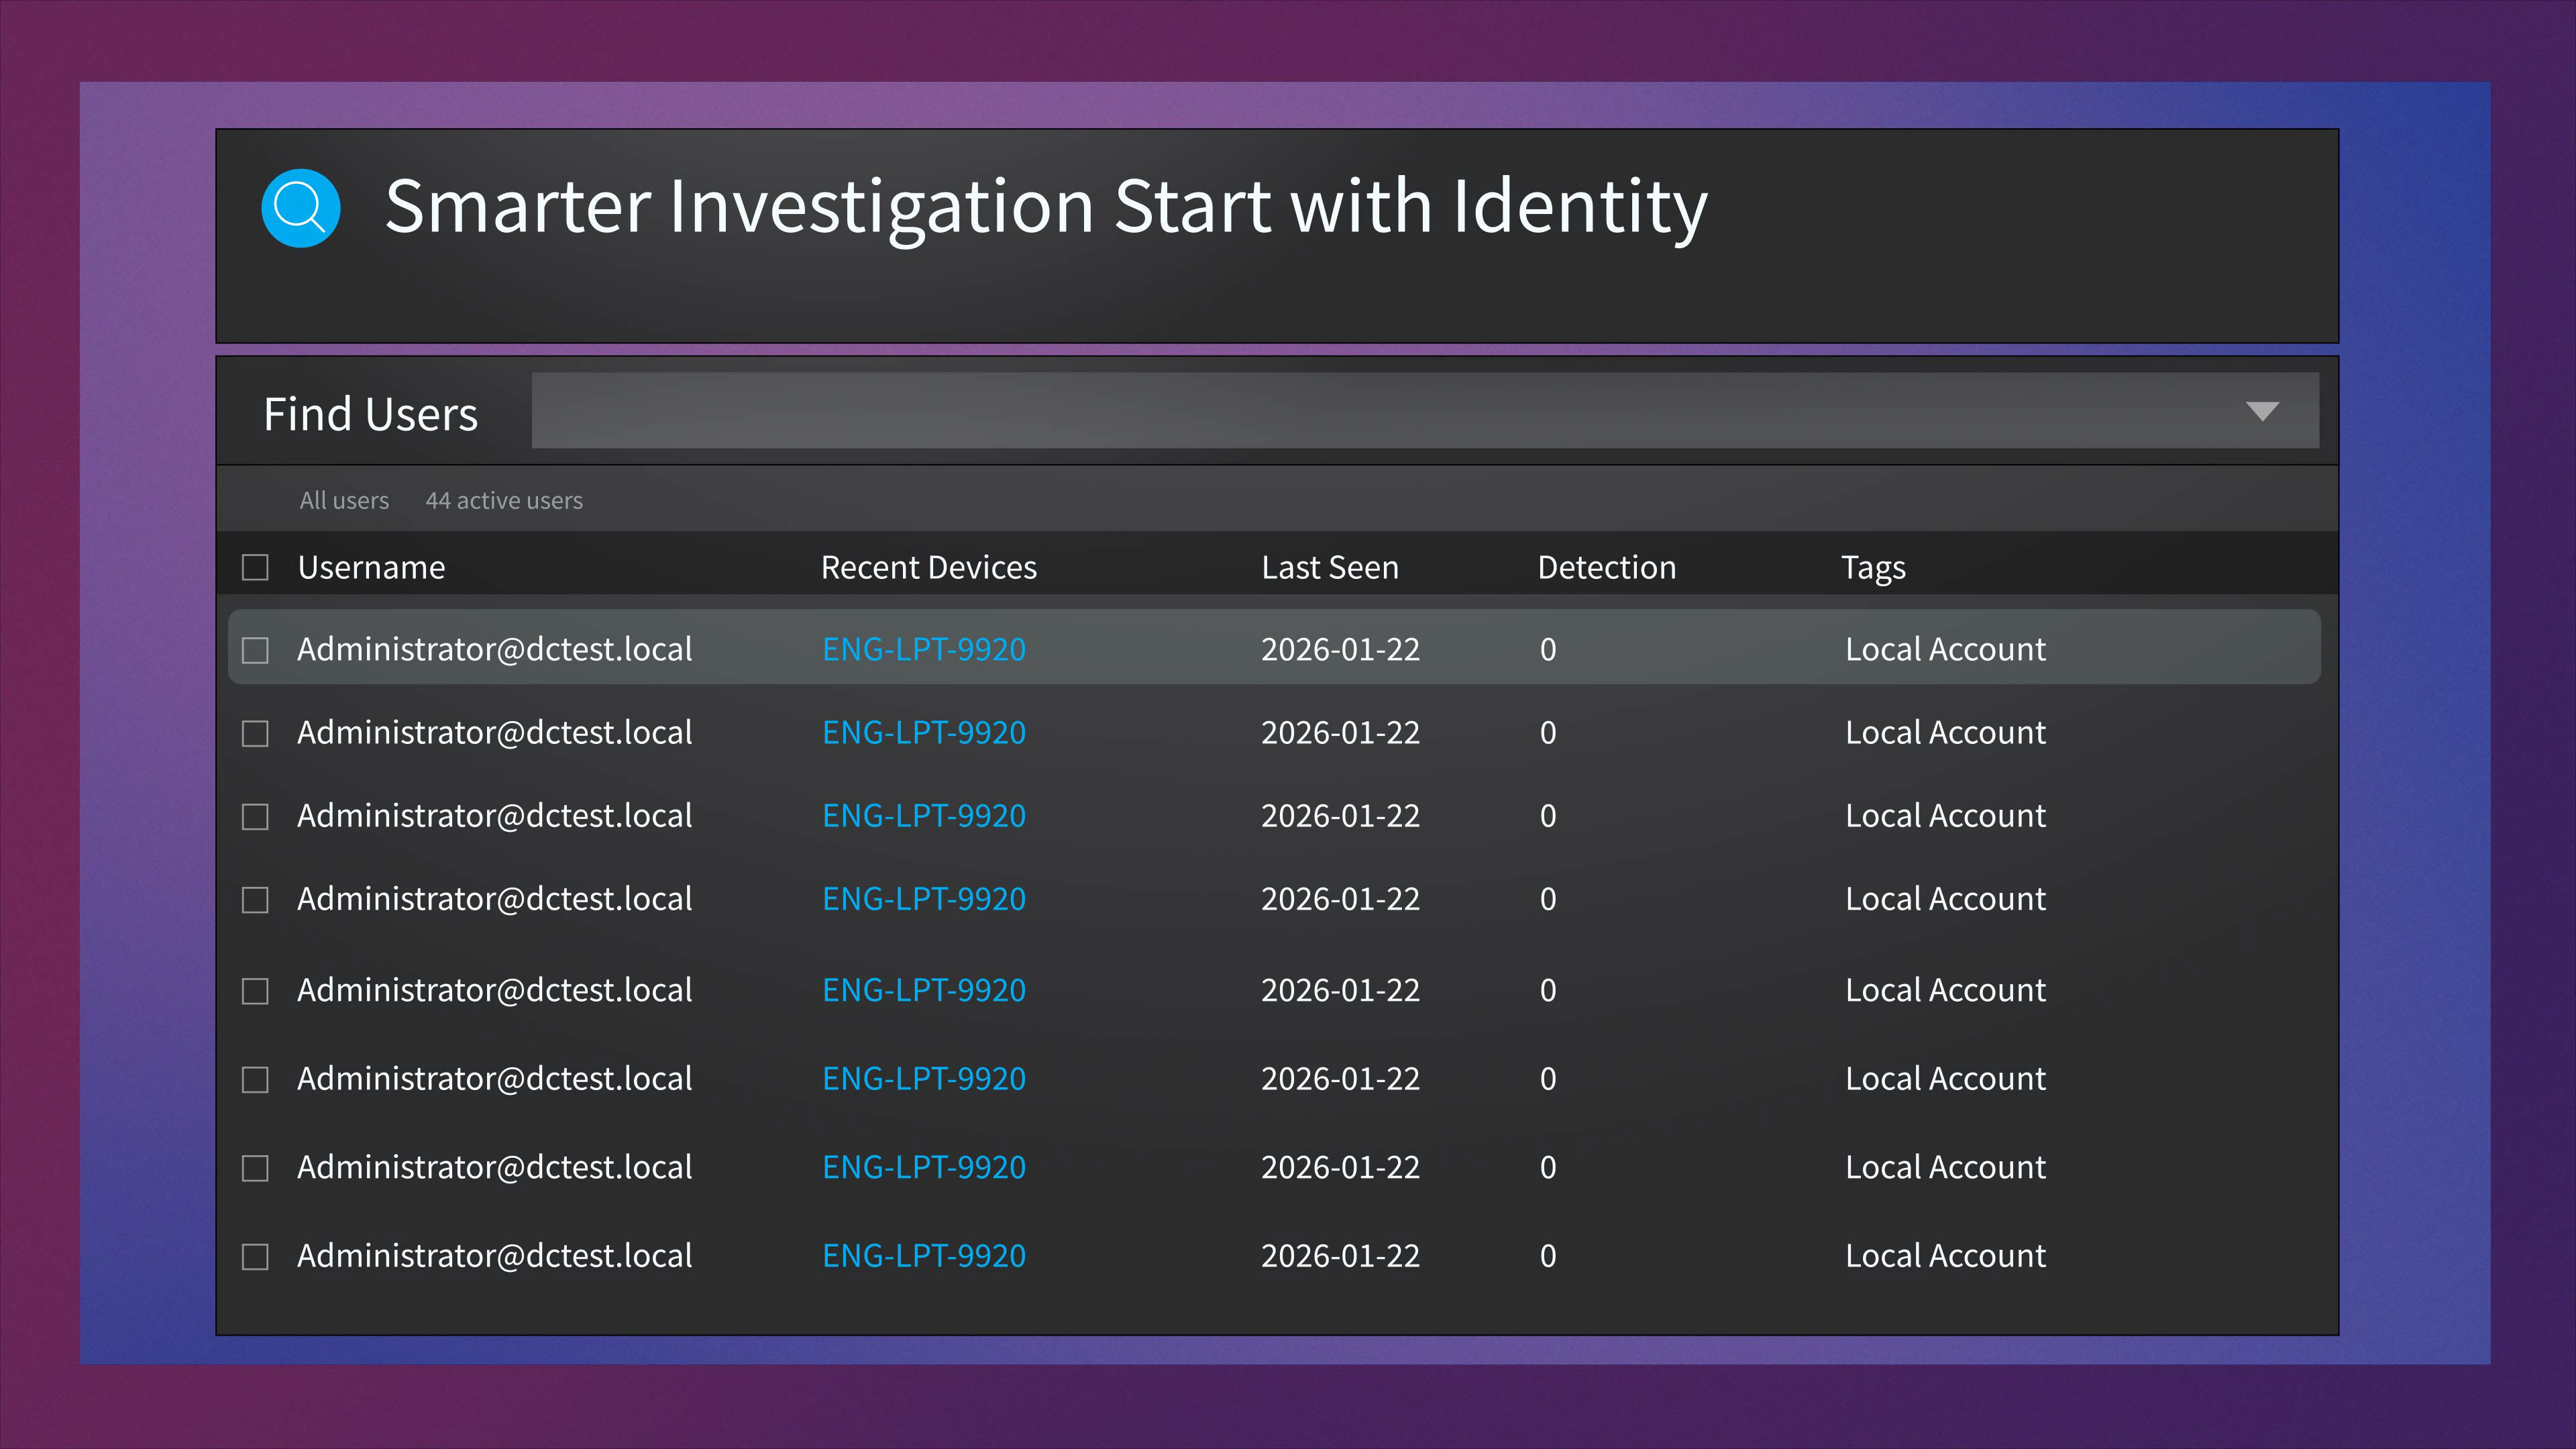Switch to the All users tab
Screen dimensions: 2576x1449
[344, 500]
